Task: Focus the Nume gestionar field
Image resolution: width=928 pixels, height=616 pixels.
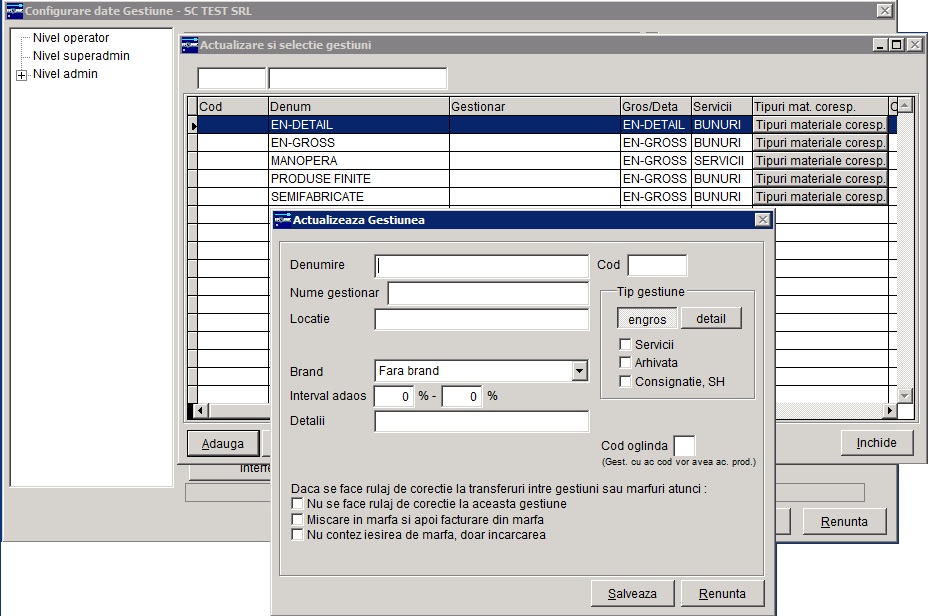Action: pos(488,293)
